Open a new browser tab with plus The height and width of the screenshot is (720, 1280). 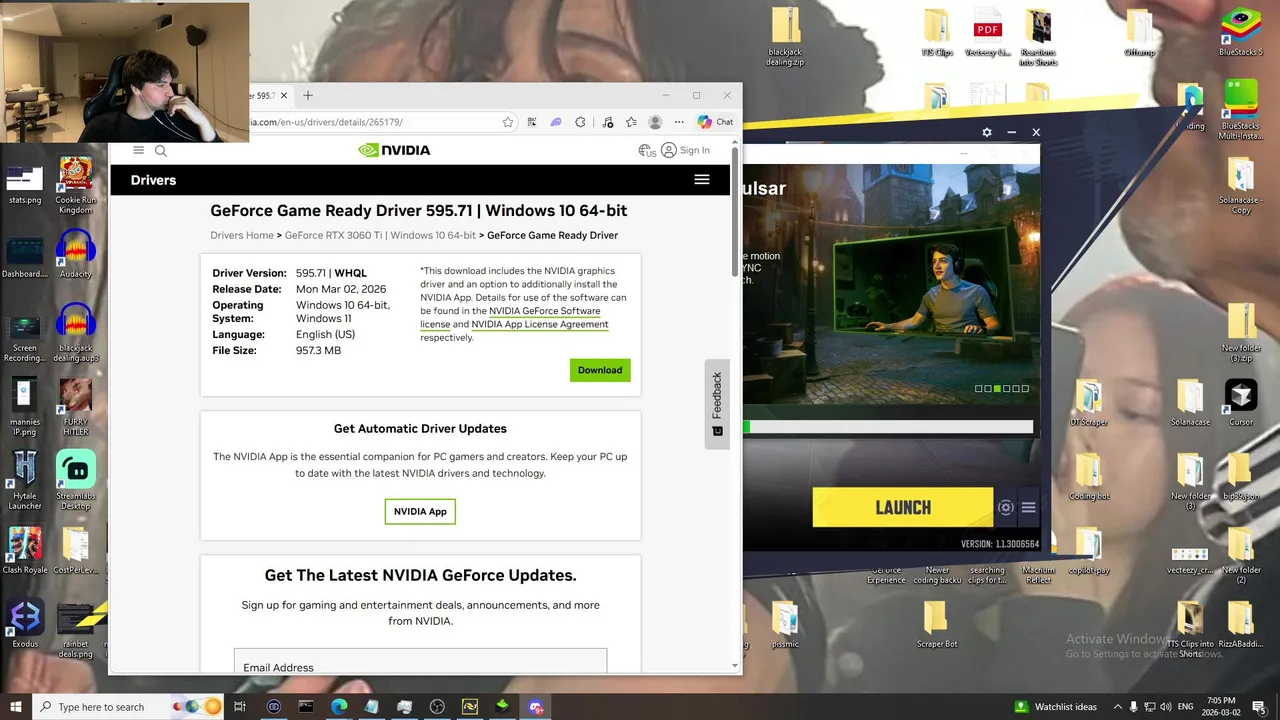pos(308,95)
